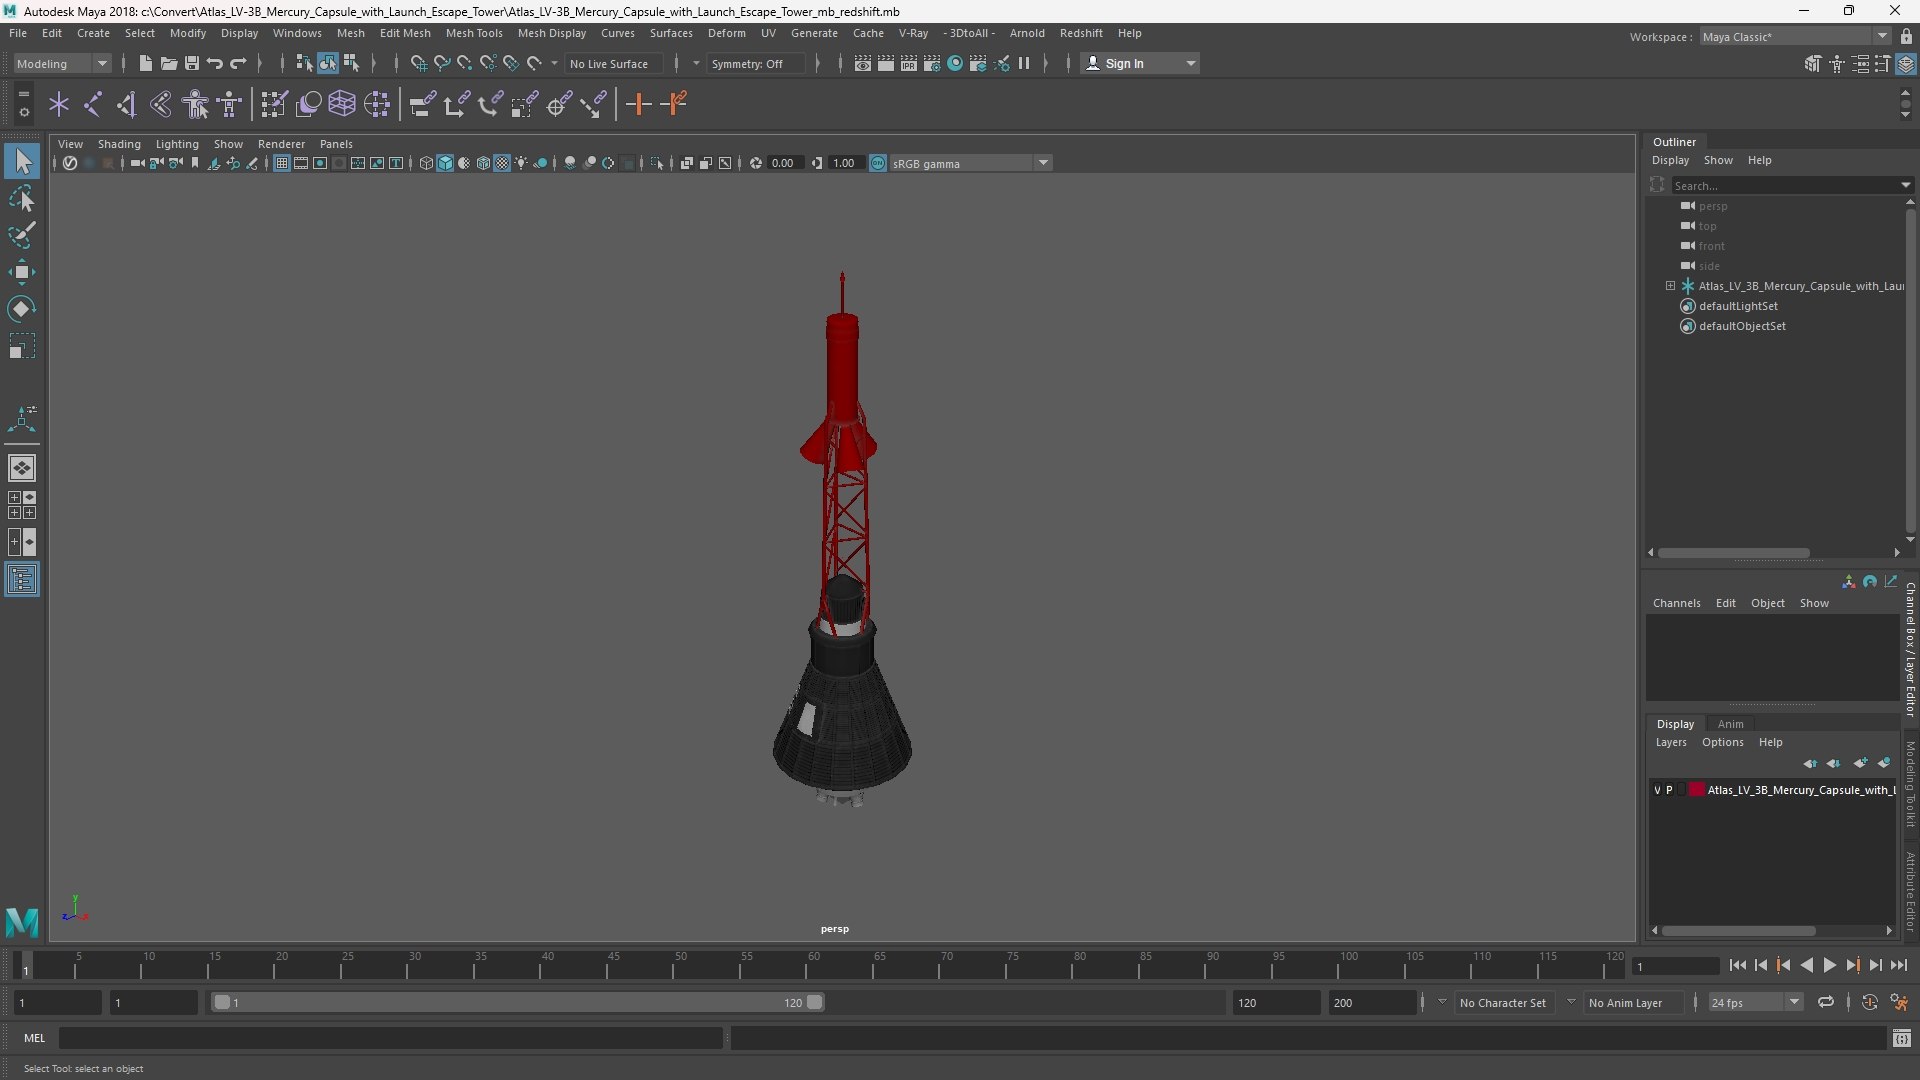This screenshot has height=1080, width=1920.
Task: Play the animation forward
Action: [x=1829, y=965]
